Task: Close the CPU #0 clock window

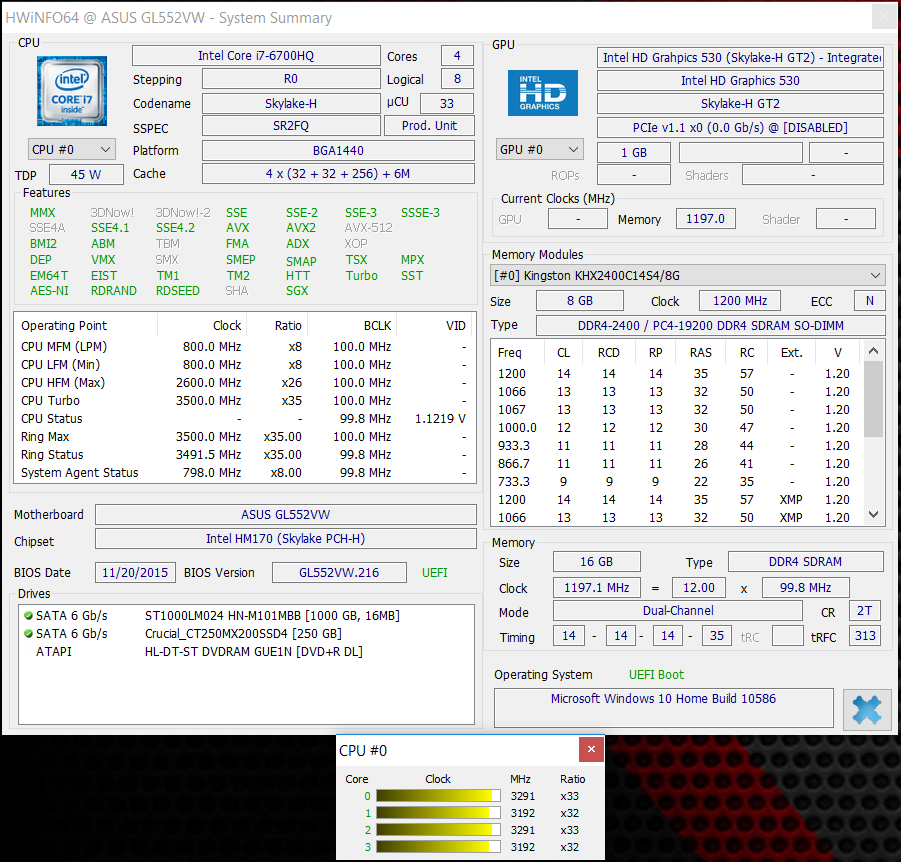Action: 591,749
